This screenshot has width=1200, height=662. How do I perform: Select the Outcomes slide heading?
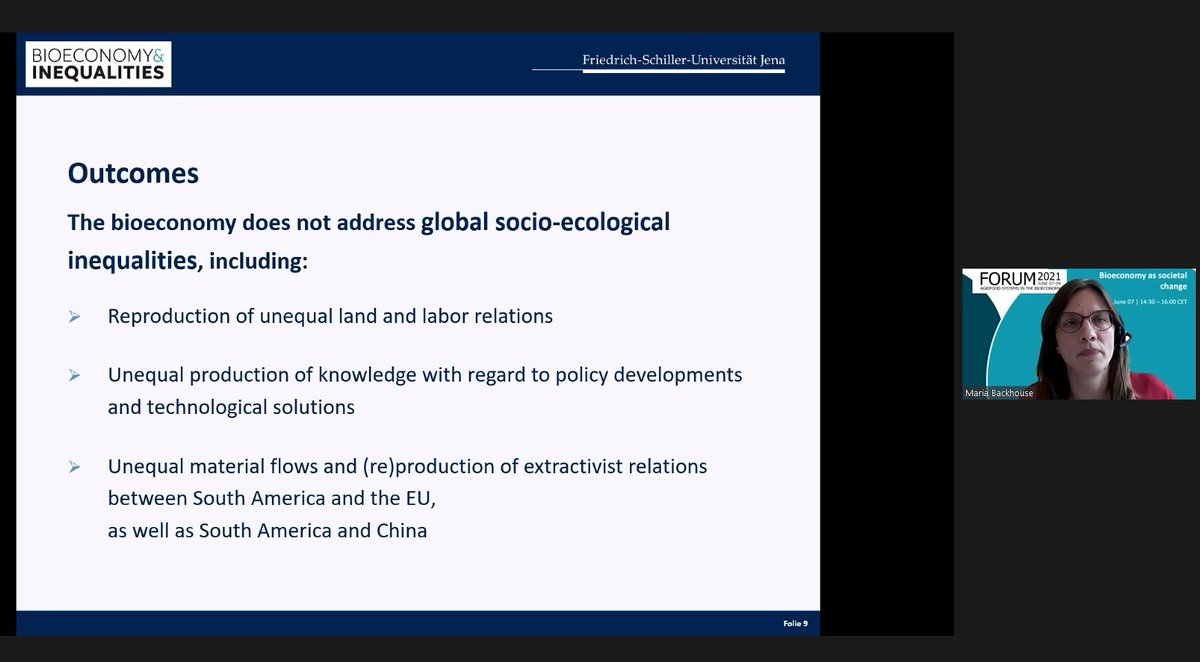point(133,173)
